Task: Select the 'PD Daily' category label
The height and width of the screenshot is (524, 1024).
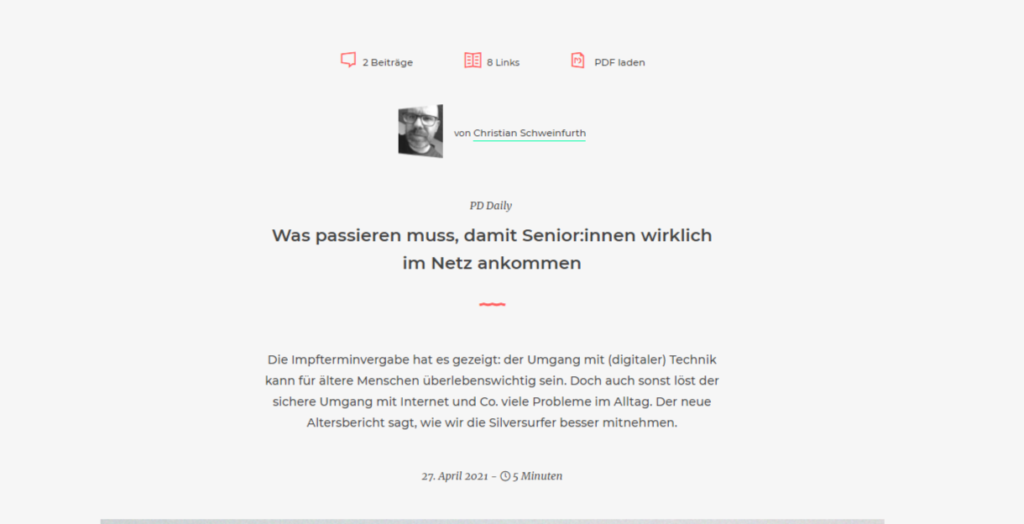Action: pyautogui.click(x=490, y=206)
